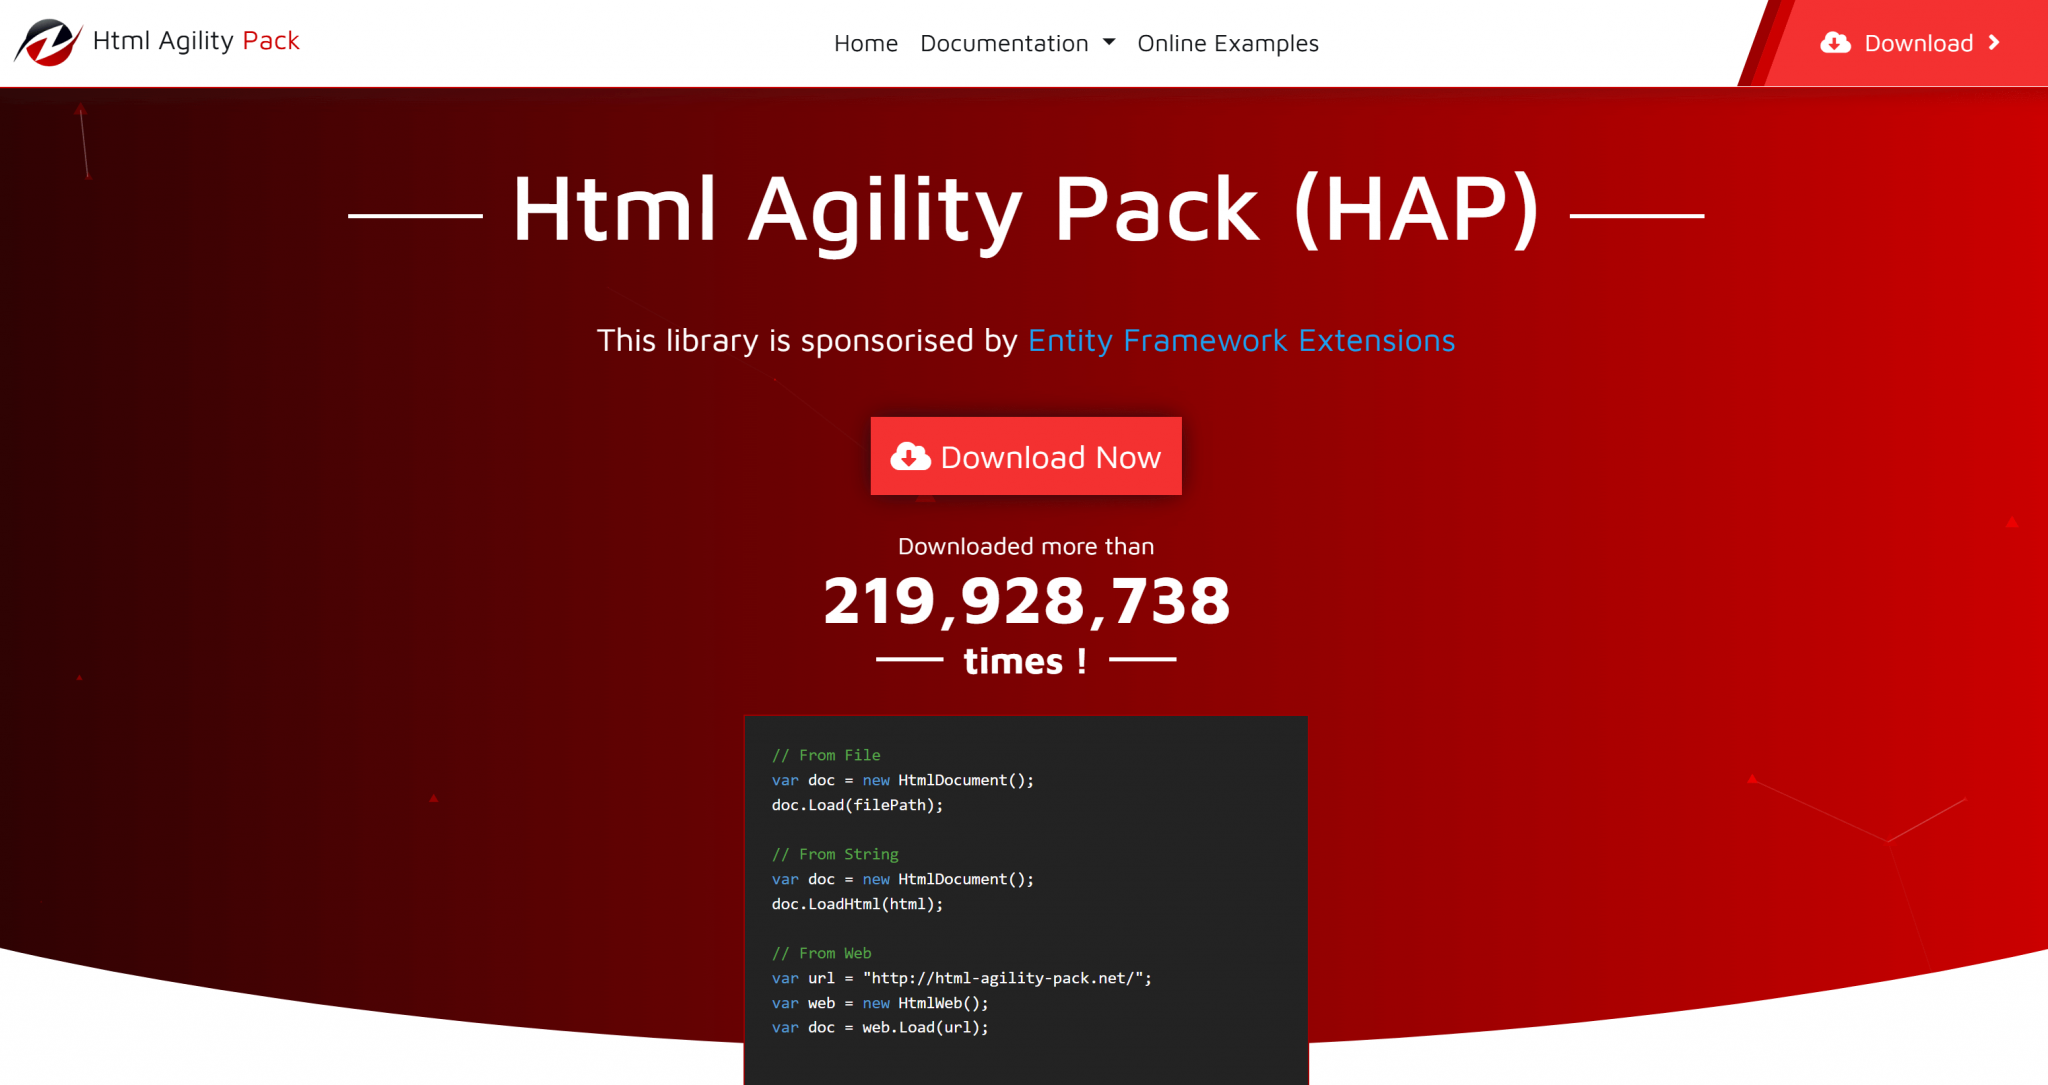The height and width of the screenshot is (1085, 2048).
Task: Click the cloud icon in header Download button
Action: click(1838, 42)
